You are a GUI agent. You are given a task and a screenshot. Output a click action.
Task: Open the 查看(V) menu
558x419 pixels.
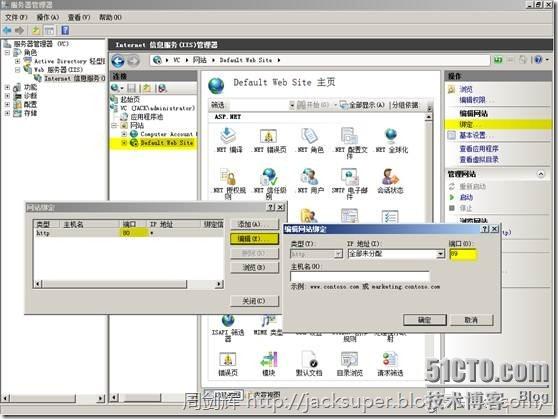(x=79, y=17)
